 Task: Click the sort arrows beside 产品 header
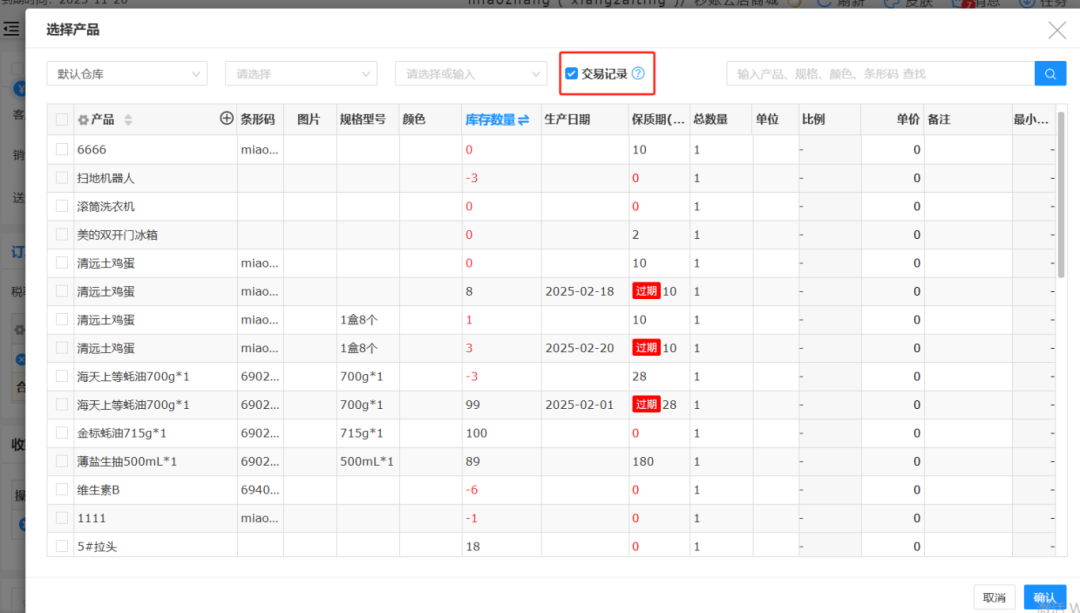coord(128,120)
